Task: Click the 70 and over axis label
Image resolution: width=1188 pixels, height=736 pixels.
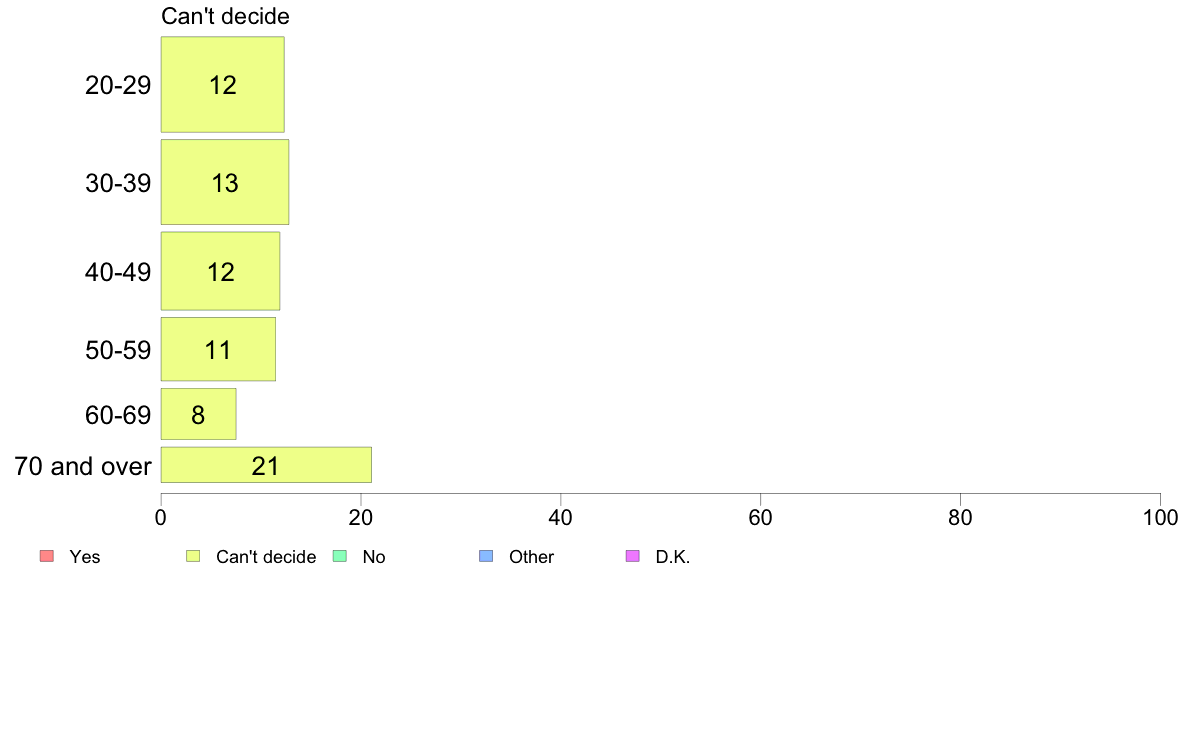Action: point(83,465)
